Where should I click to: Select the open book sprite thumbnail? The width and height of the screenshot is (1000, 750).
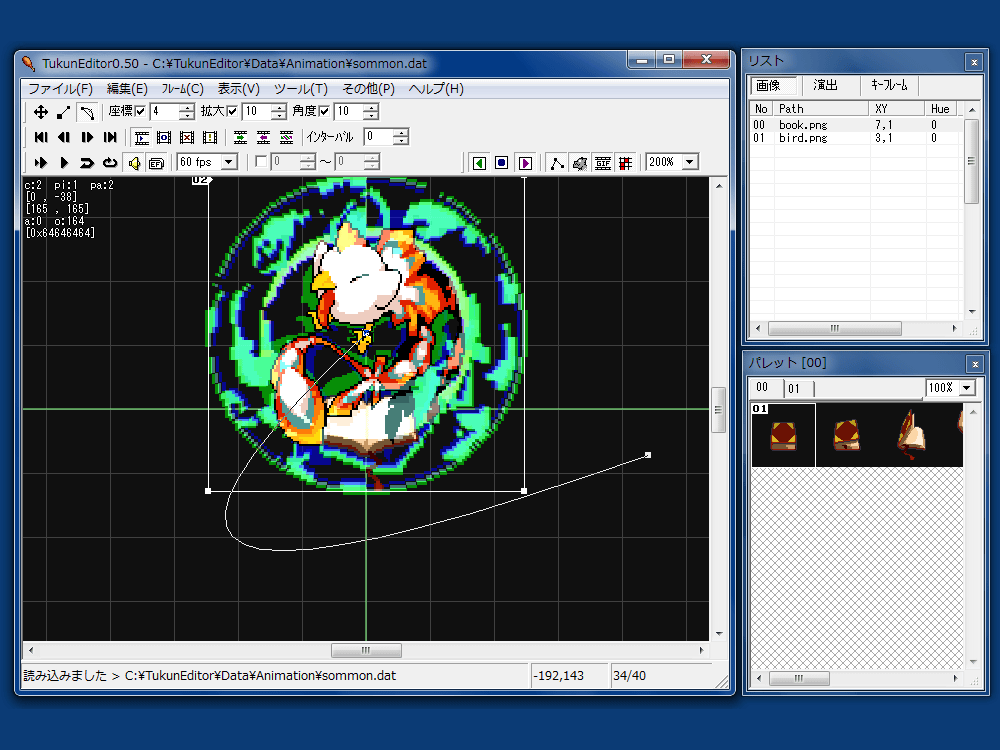pos(911,435)
